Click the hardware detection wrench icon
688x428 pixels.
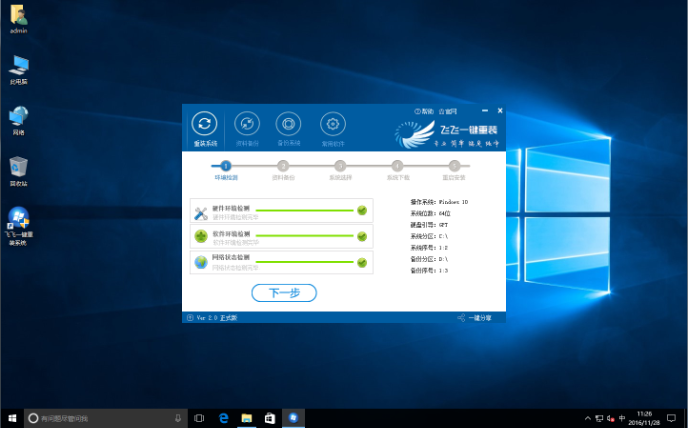pos(200,211)
